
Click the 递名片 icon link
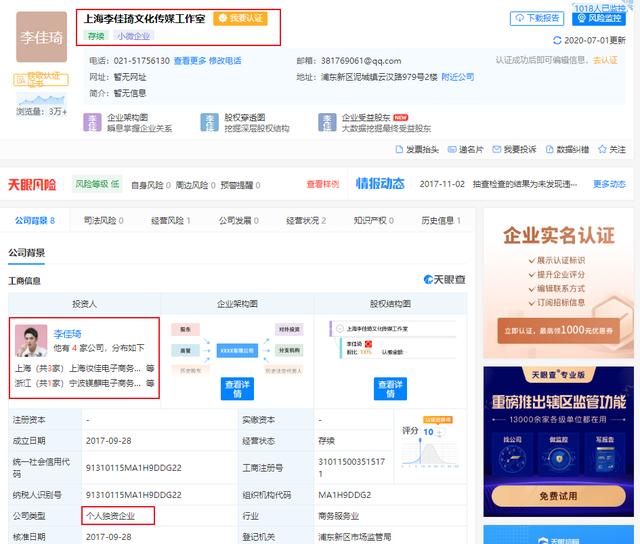point(465,149)
